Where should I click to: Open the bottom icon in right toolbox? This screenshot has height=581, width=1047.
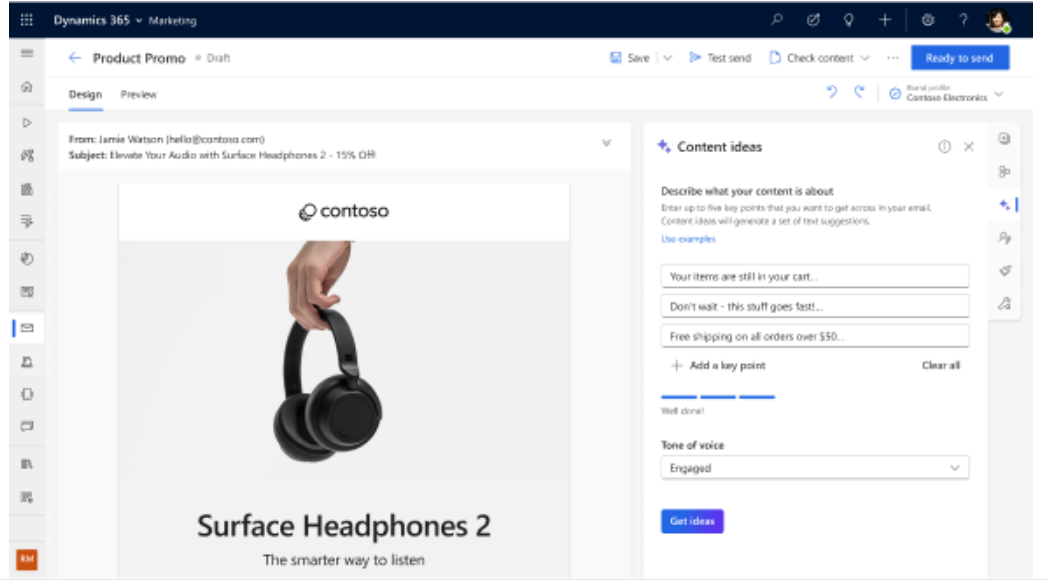pos(1004,304)
